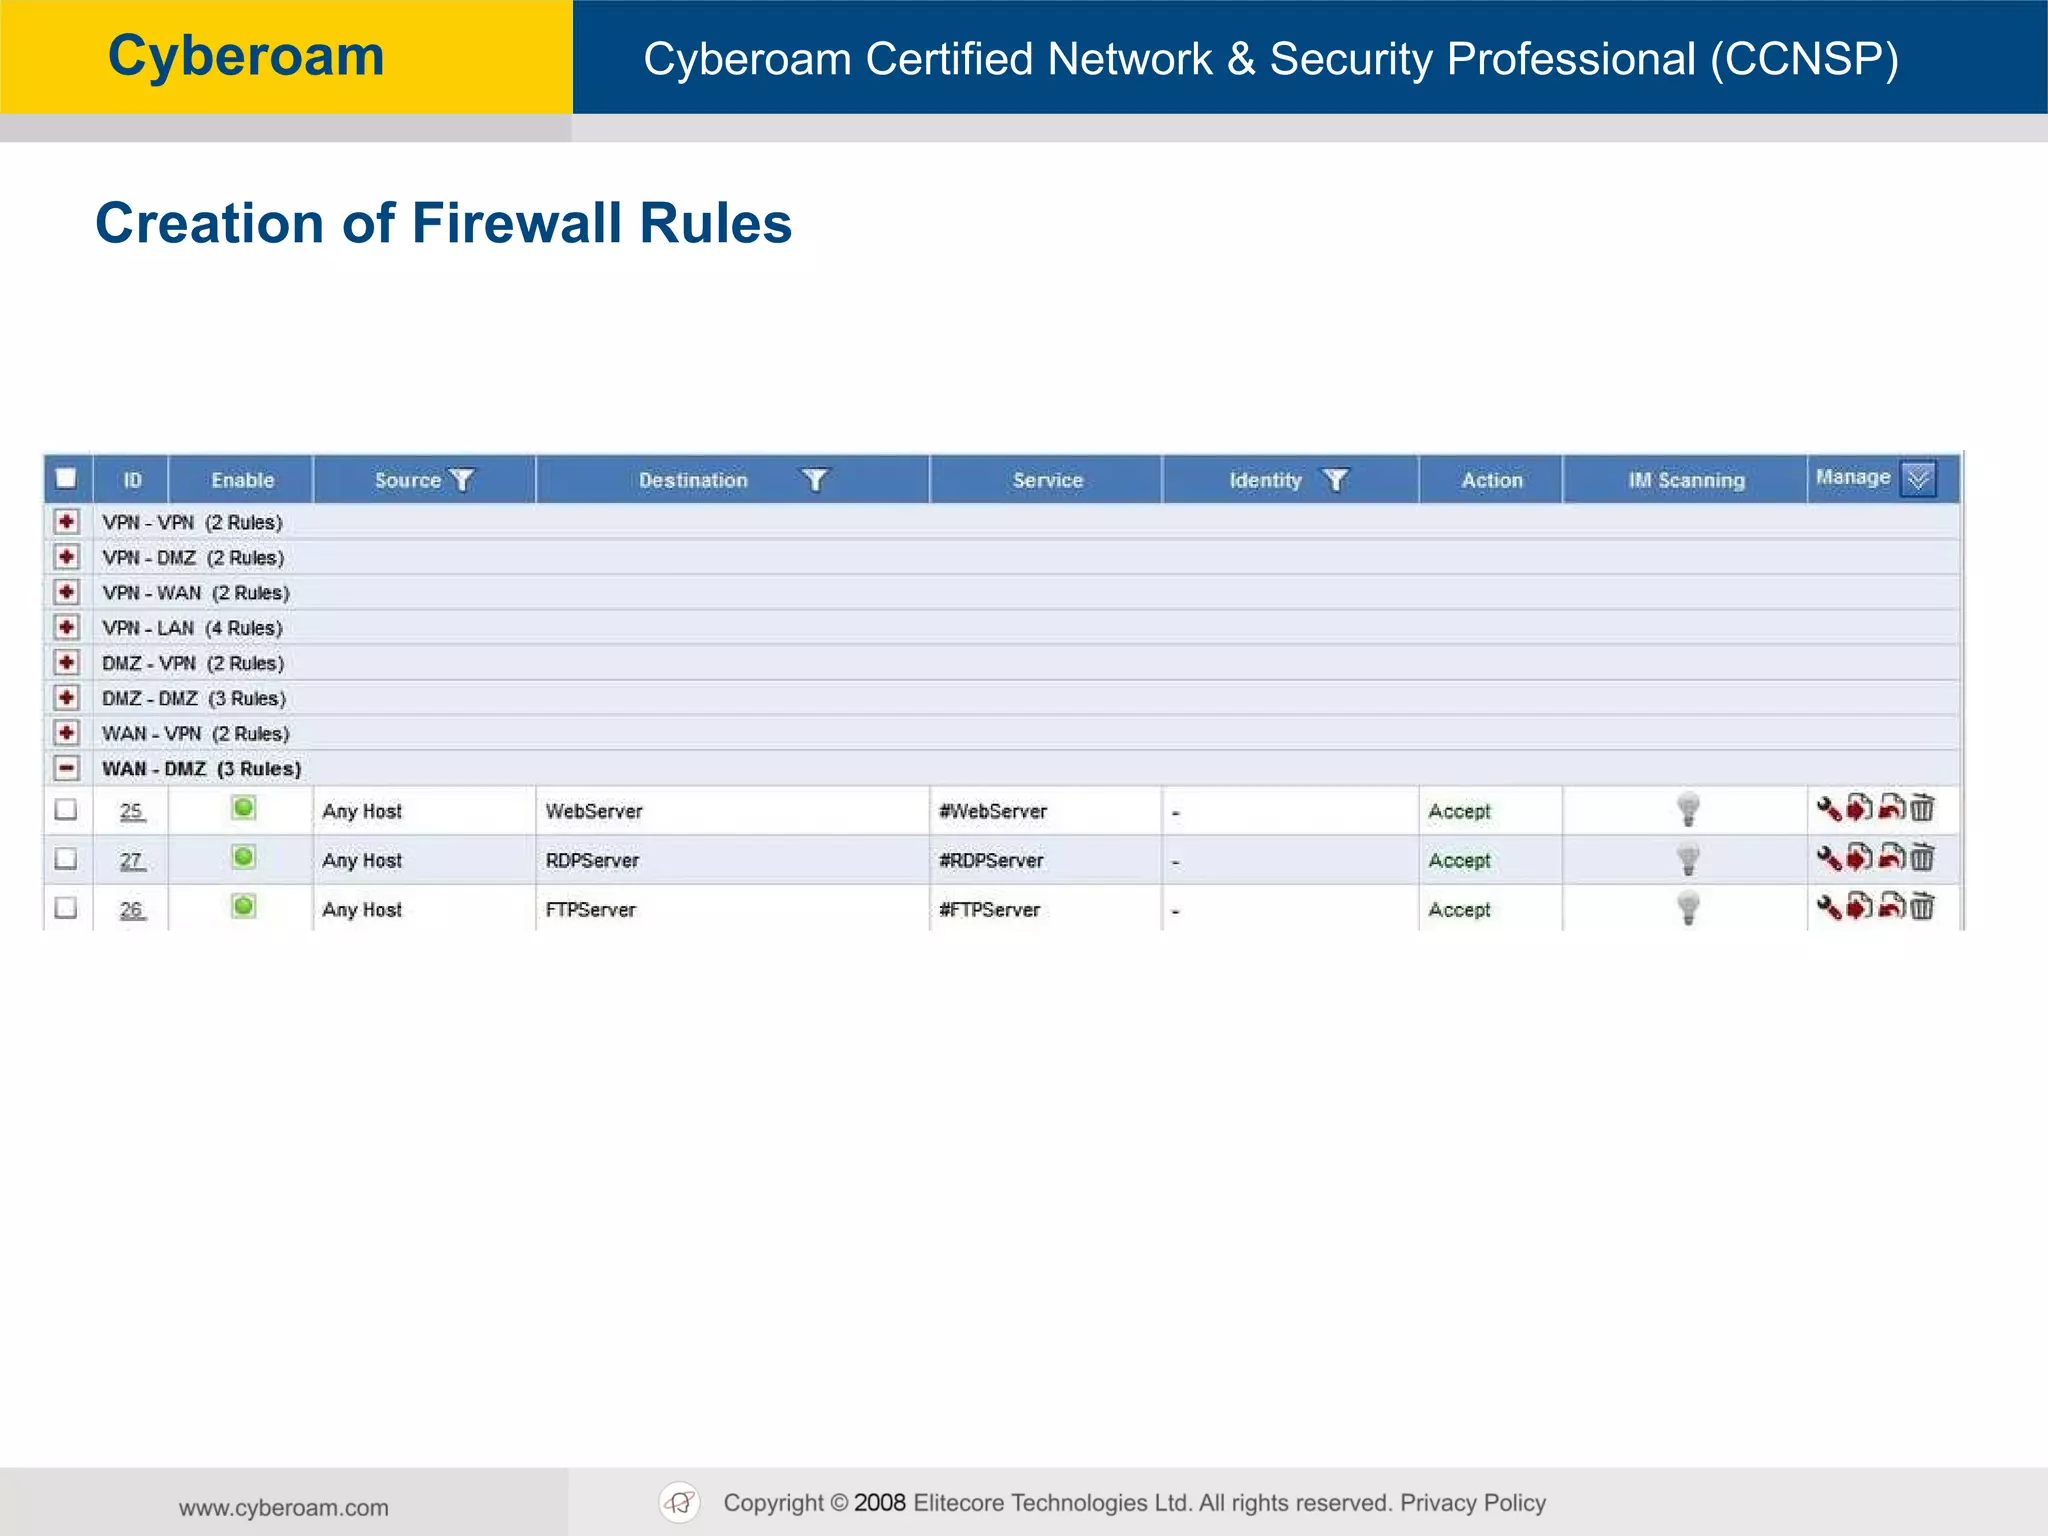Click the ID column header

(x=132, y=480)
